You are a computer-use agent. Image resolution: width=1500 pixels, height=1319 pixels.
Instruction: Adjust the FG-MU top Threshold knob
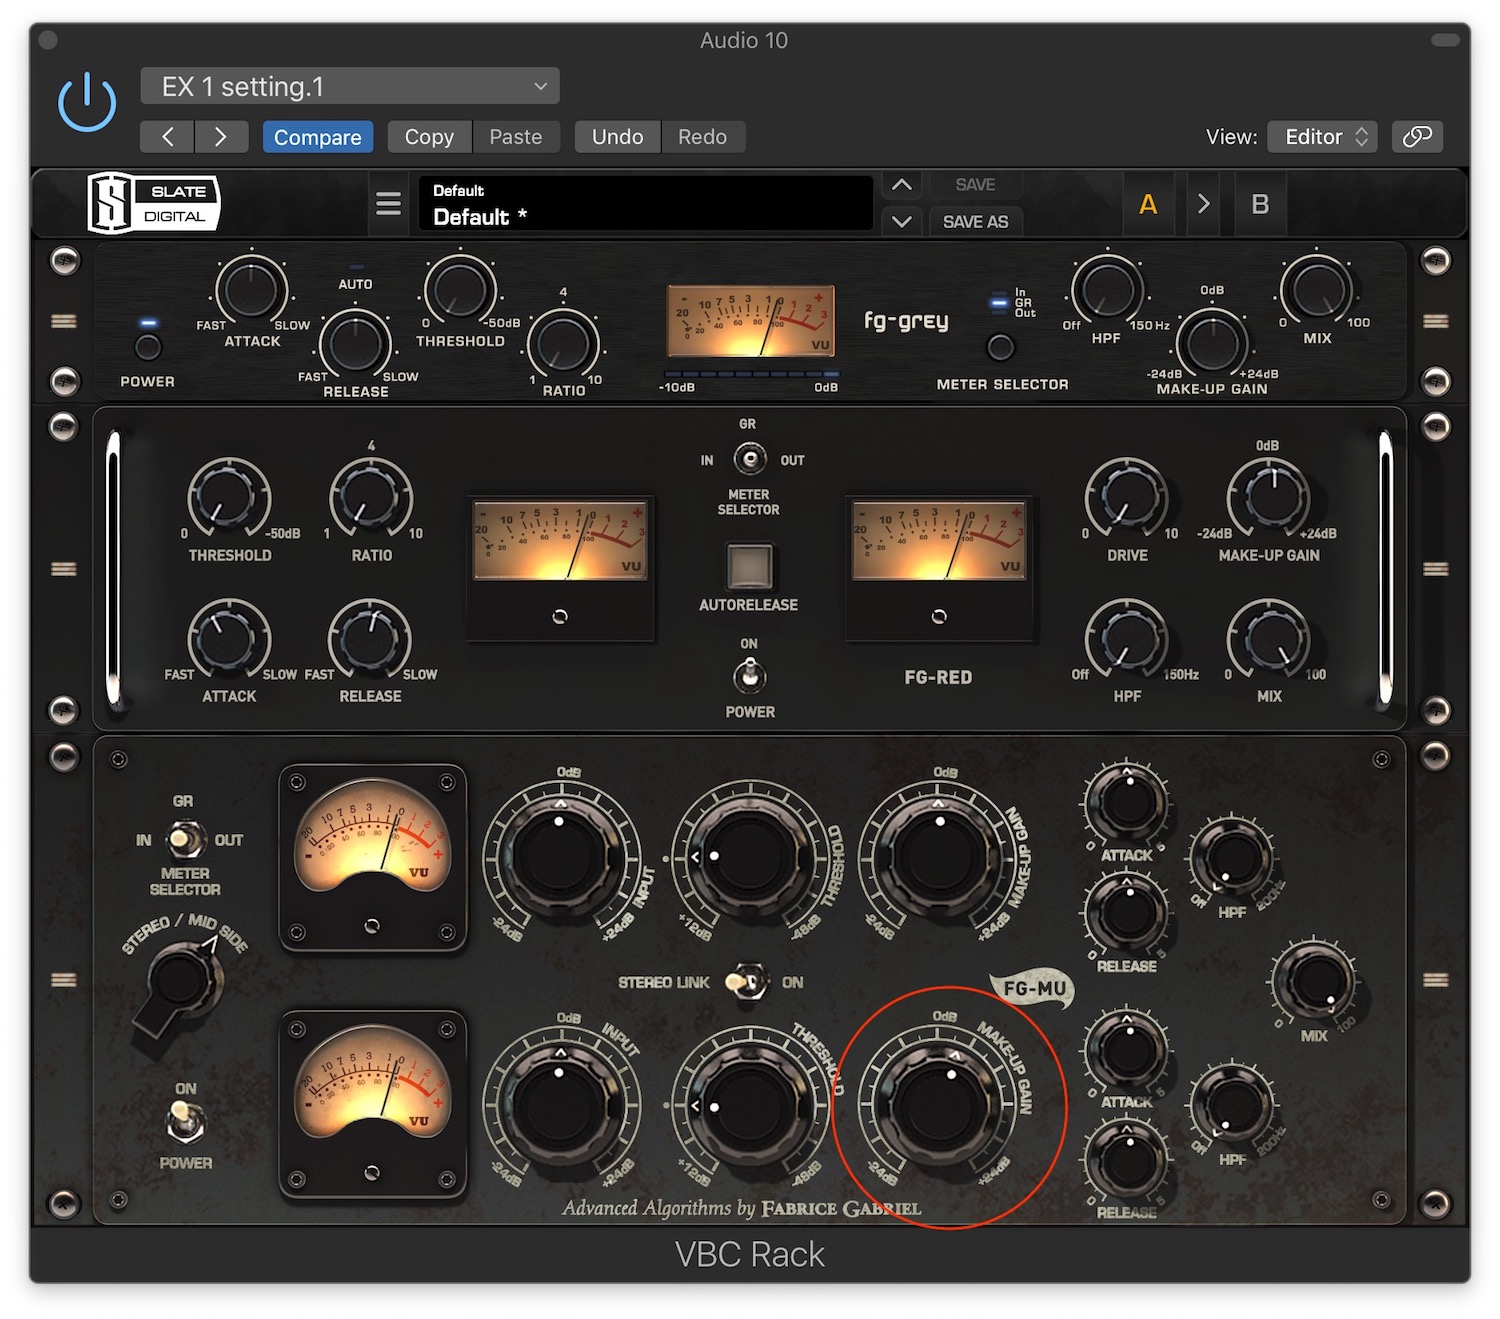pos(748,857)
